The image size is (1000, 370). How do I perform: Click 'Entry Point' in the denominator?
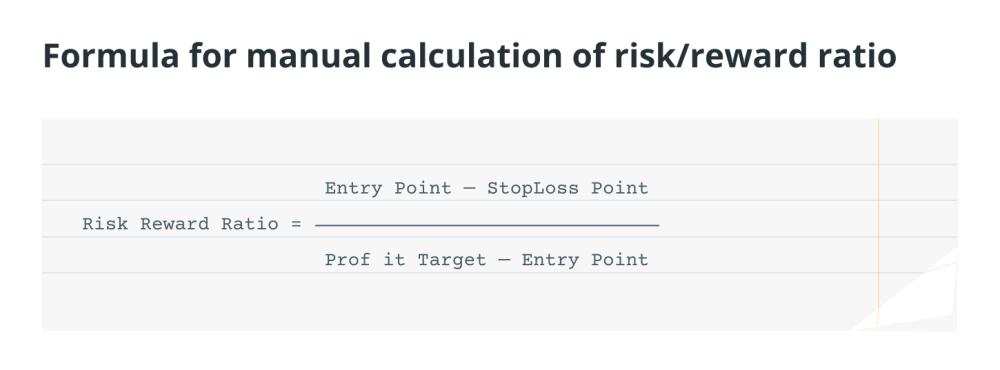[x=585, y=260]
